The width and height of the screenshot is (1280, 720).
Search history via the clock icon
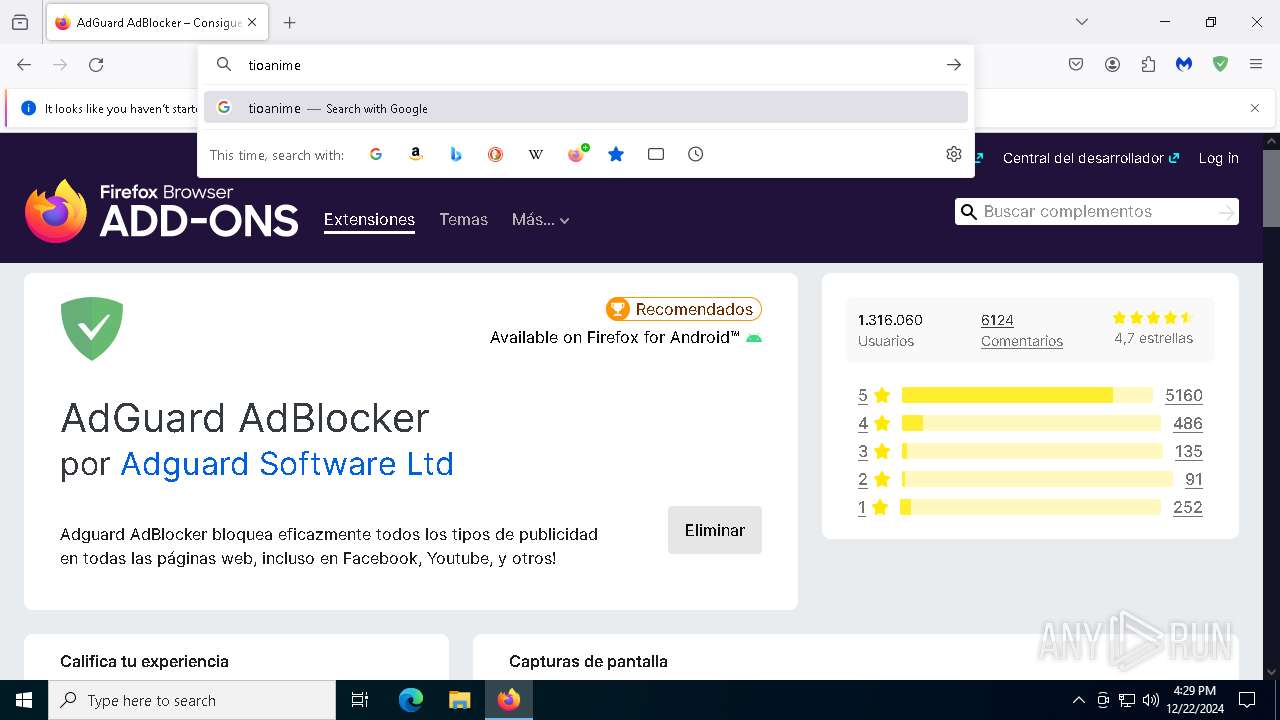point(696,154)
